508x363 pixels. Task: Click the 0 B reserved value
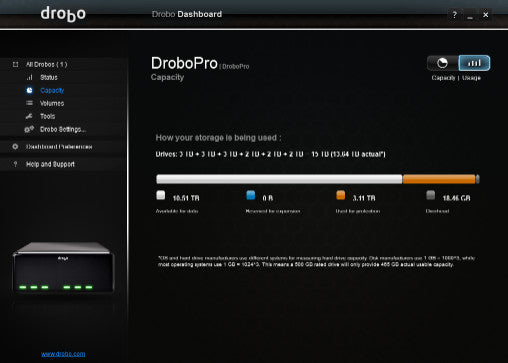(268, 198)
